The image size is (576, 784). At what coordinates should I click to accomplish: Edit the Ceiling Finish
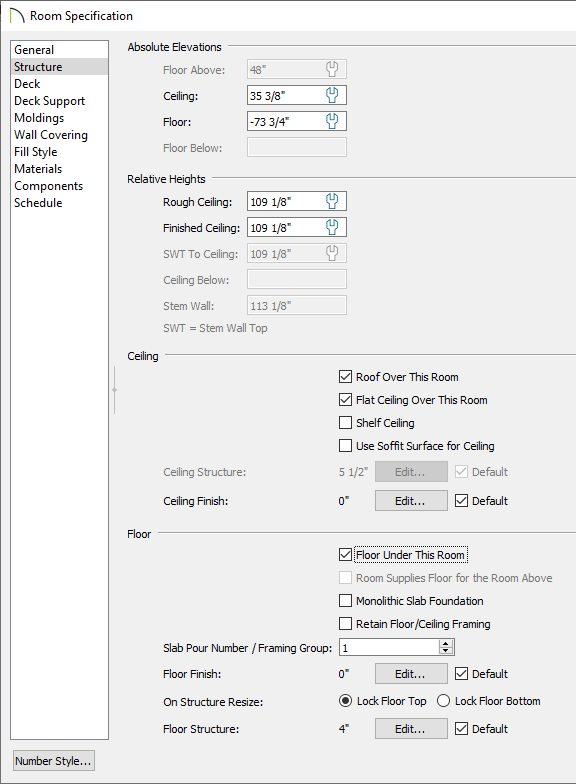(x=411, y=500)
